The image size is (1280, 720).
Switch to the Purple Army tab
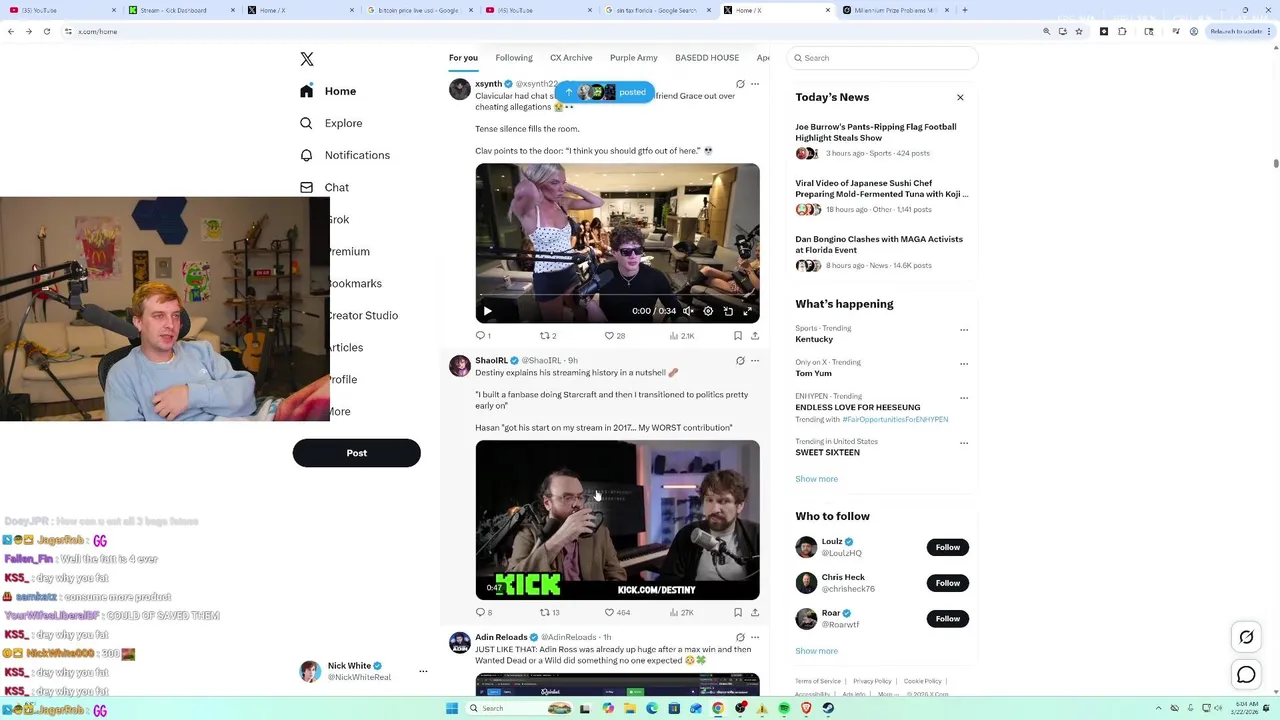click(634, 58)
